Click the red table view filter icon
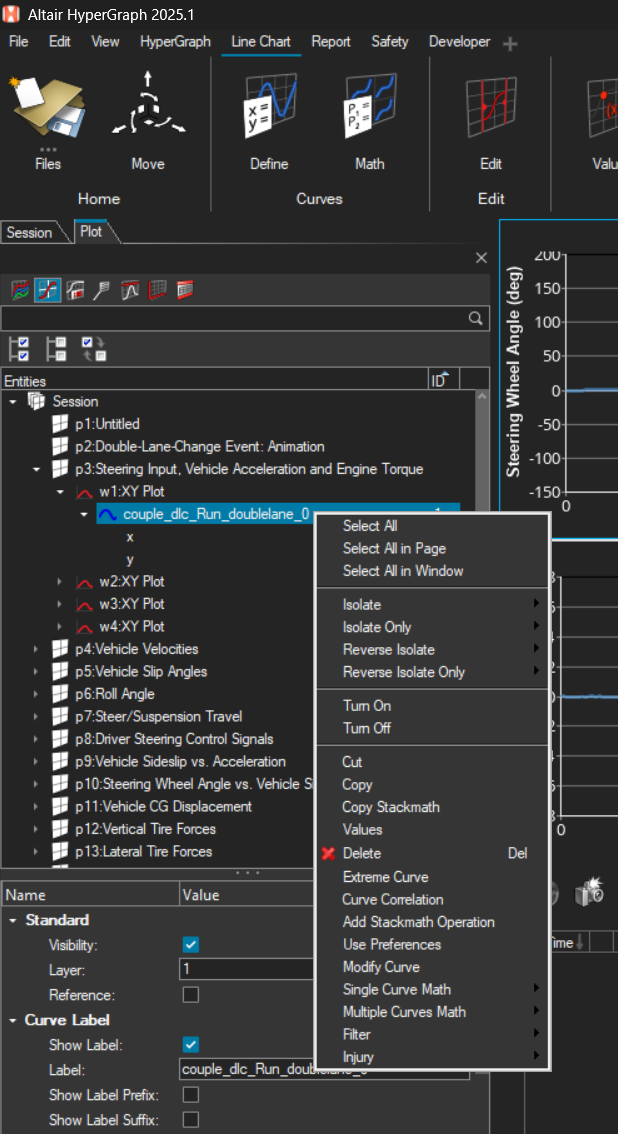 pyautogui.click(x=185, y=290)
